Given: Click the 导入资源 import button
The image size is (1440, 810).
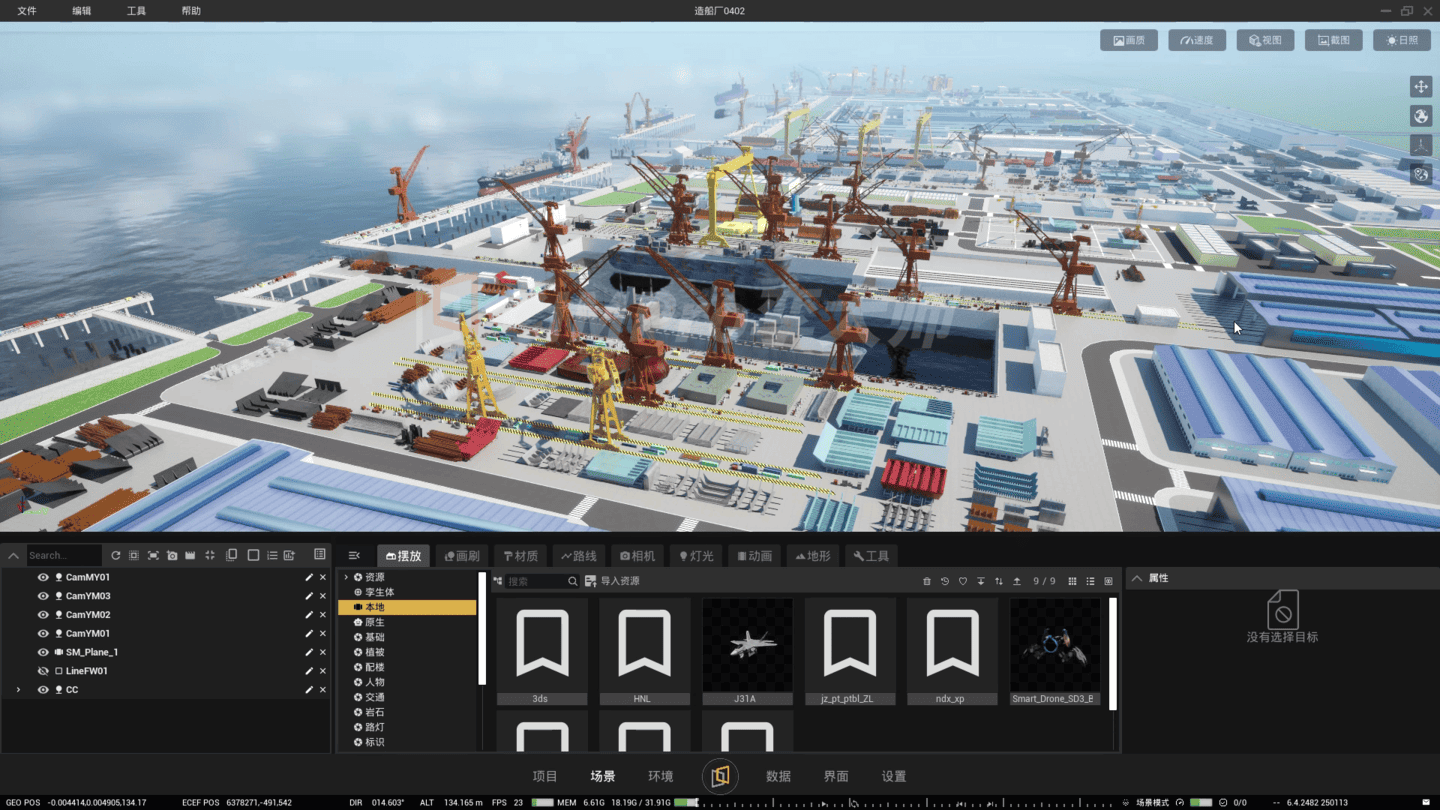Looking at the screenshot, I should point(612,581).
